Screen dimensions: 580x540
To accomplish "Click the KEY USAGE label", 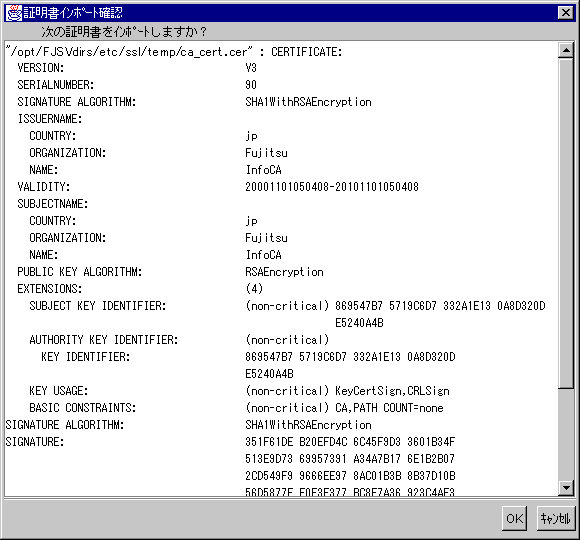I will click(x=59, y=391).
